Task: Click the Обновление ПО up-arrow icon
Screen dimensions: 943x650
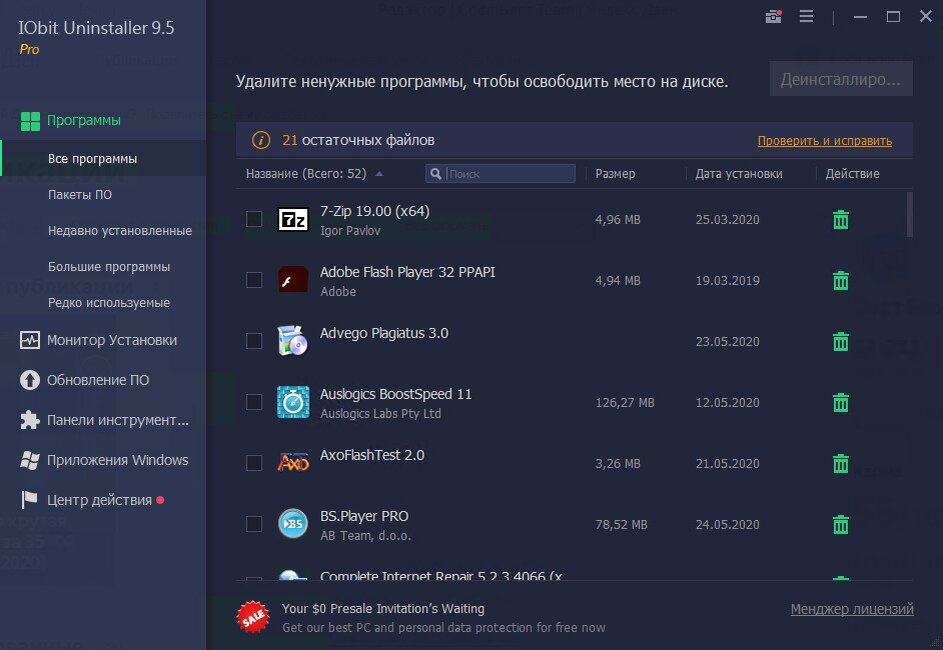Action: pos(29,380)
